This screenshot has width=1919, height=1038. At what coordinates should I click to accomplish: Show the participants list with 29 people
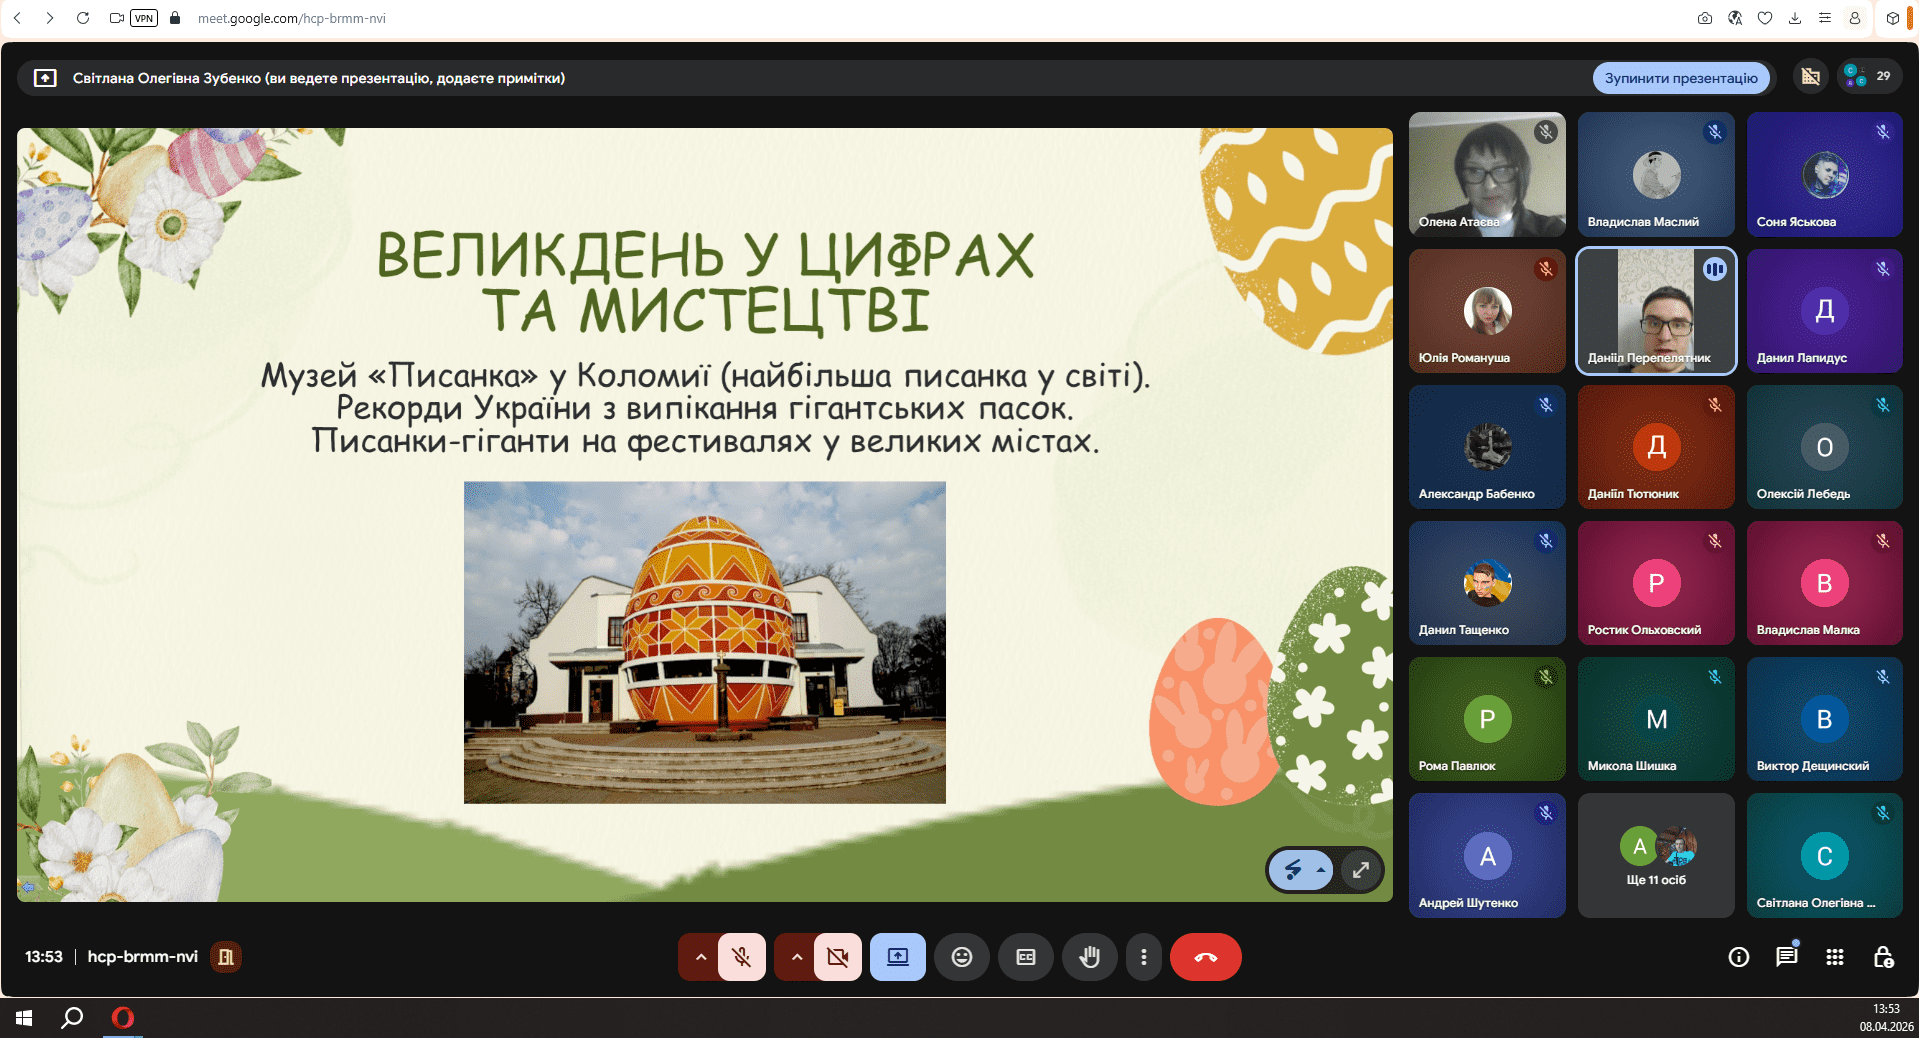pos(1868,76)
